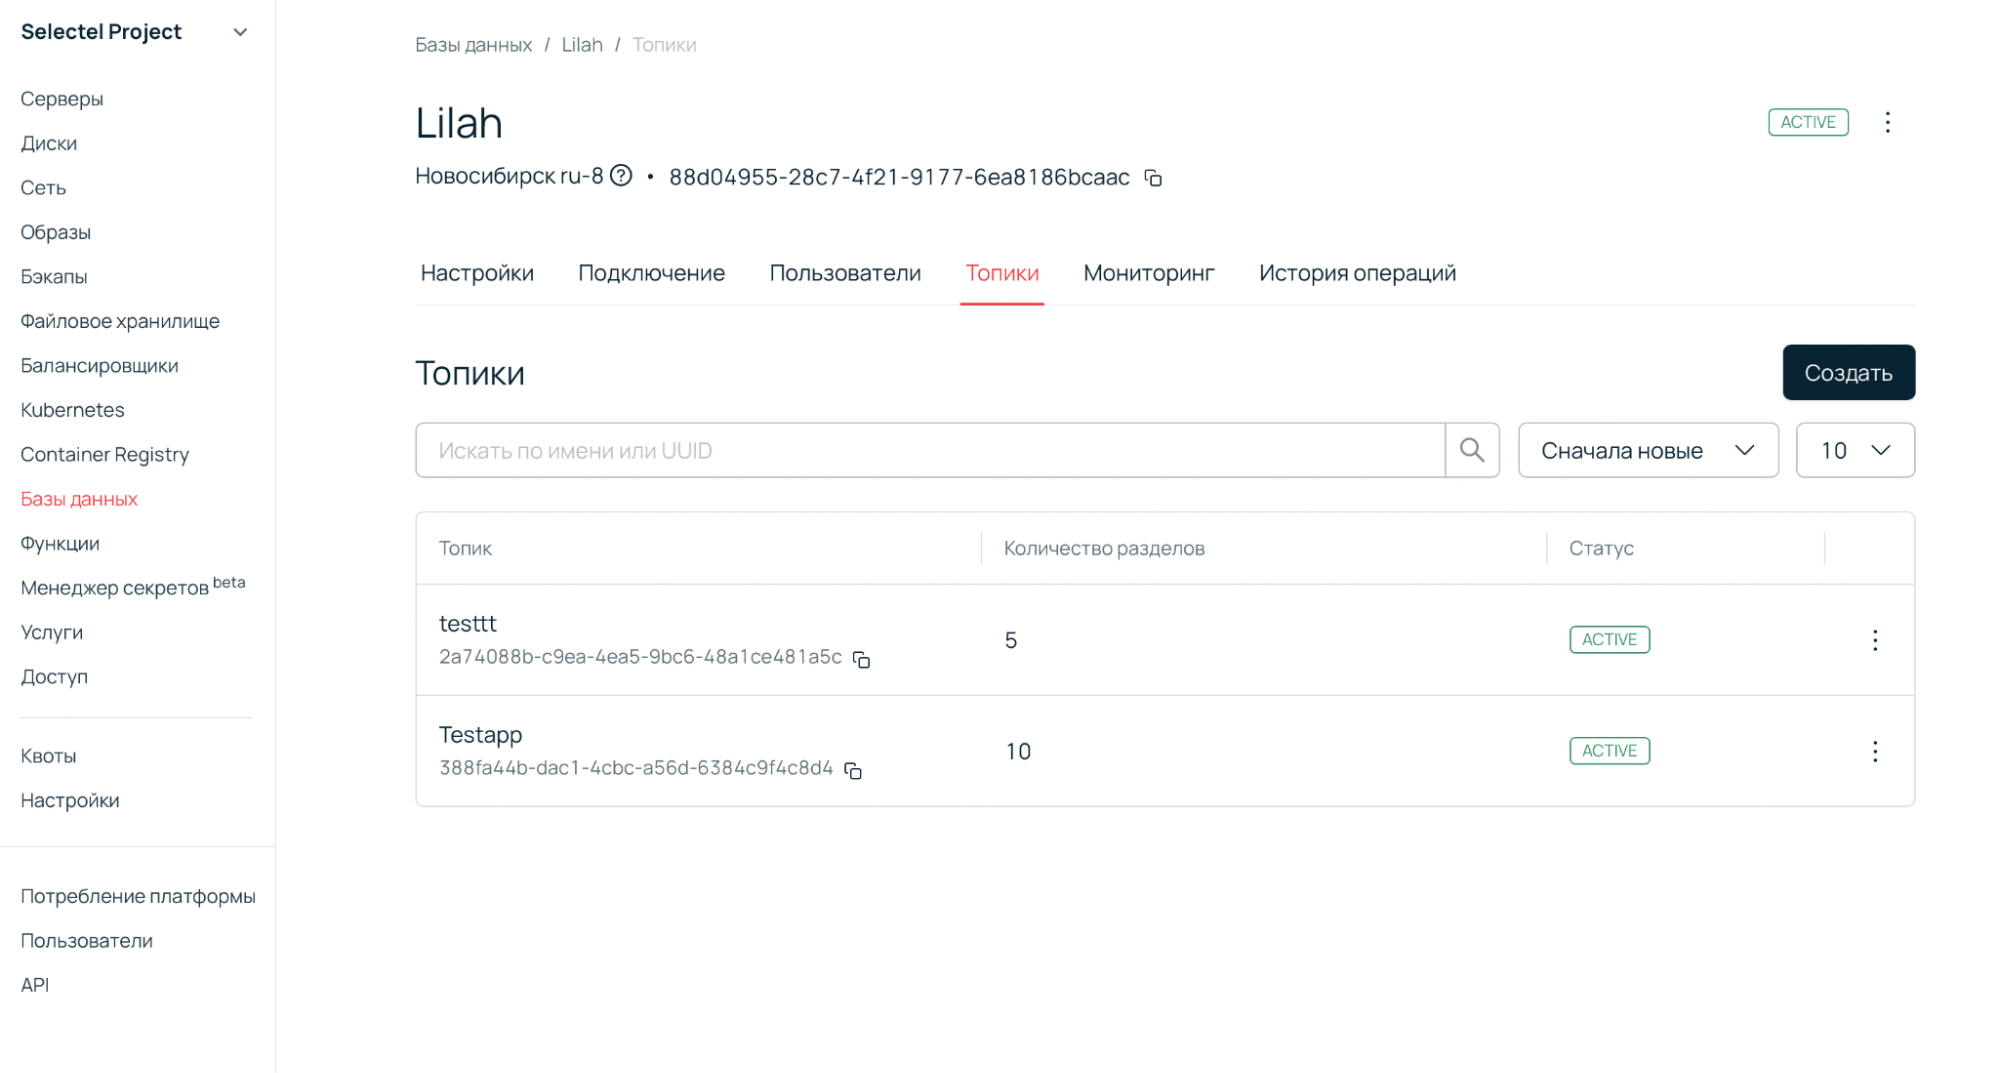The image size is (1999, 1073).
Task: Open Менеджер секретов in the sidebar
Action: (x=114, y=588)
